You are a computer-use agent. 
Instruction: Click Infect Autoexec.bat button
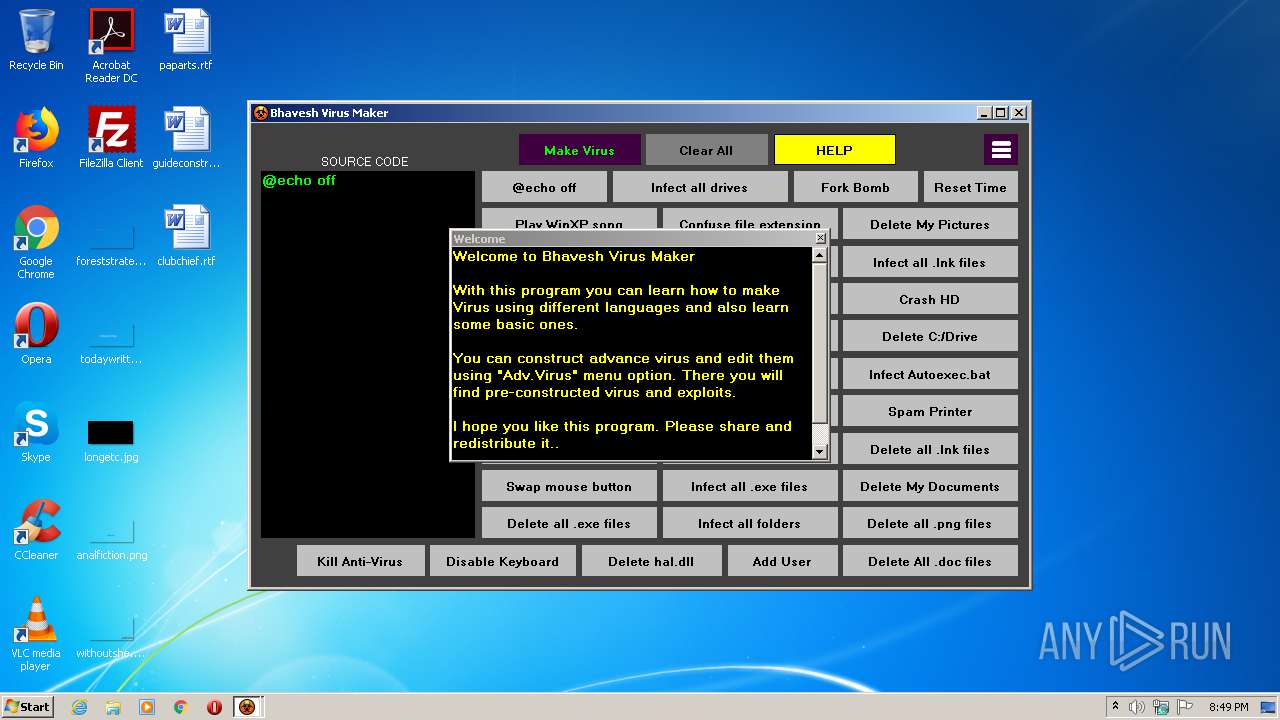point(930,374)
